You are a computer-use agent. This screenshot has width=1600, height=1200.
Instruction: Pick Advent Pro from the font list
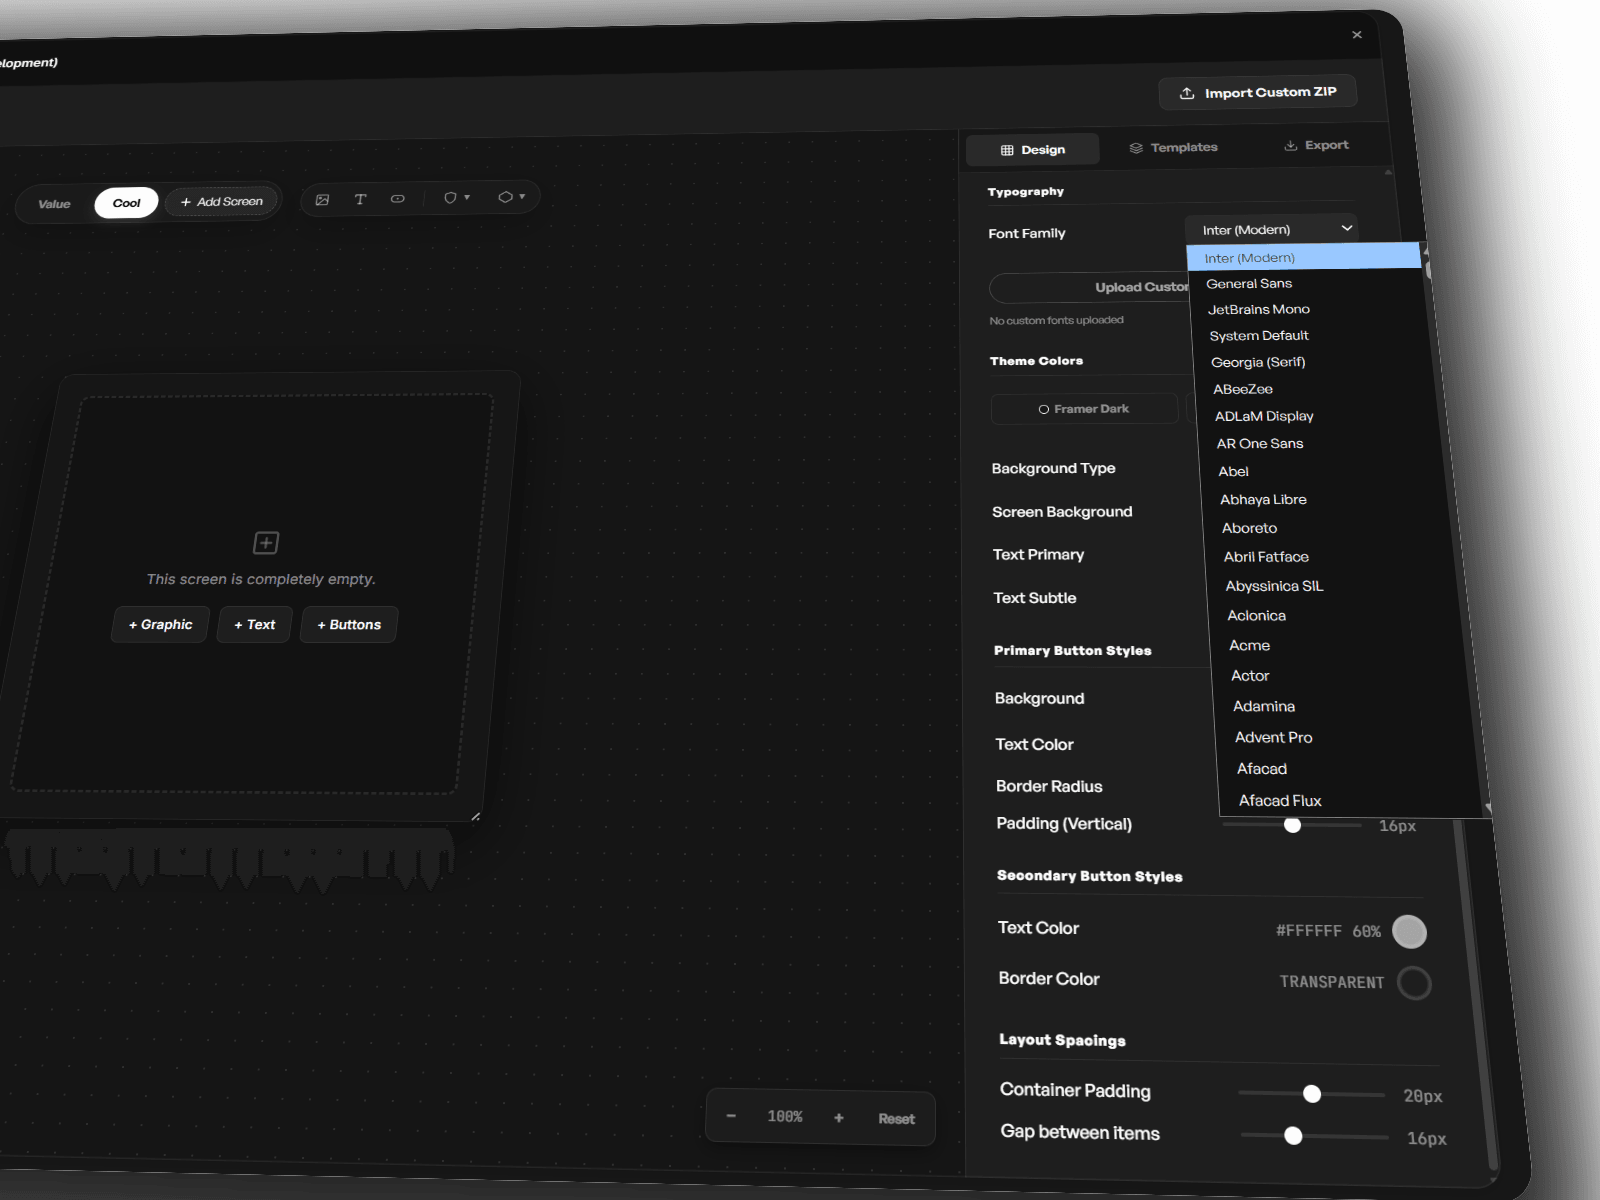click(x=1273, y=737)
